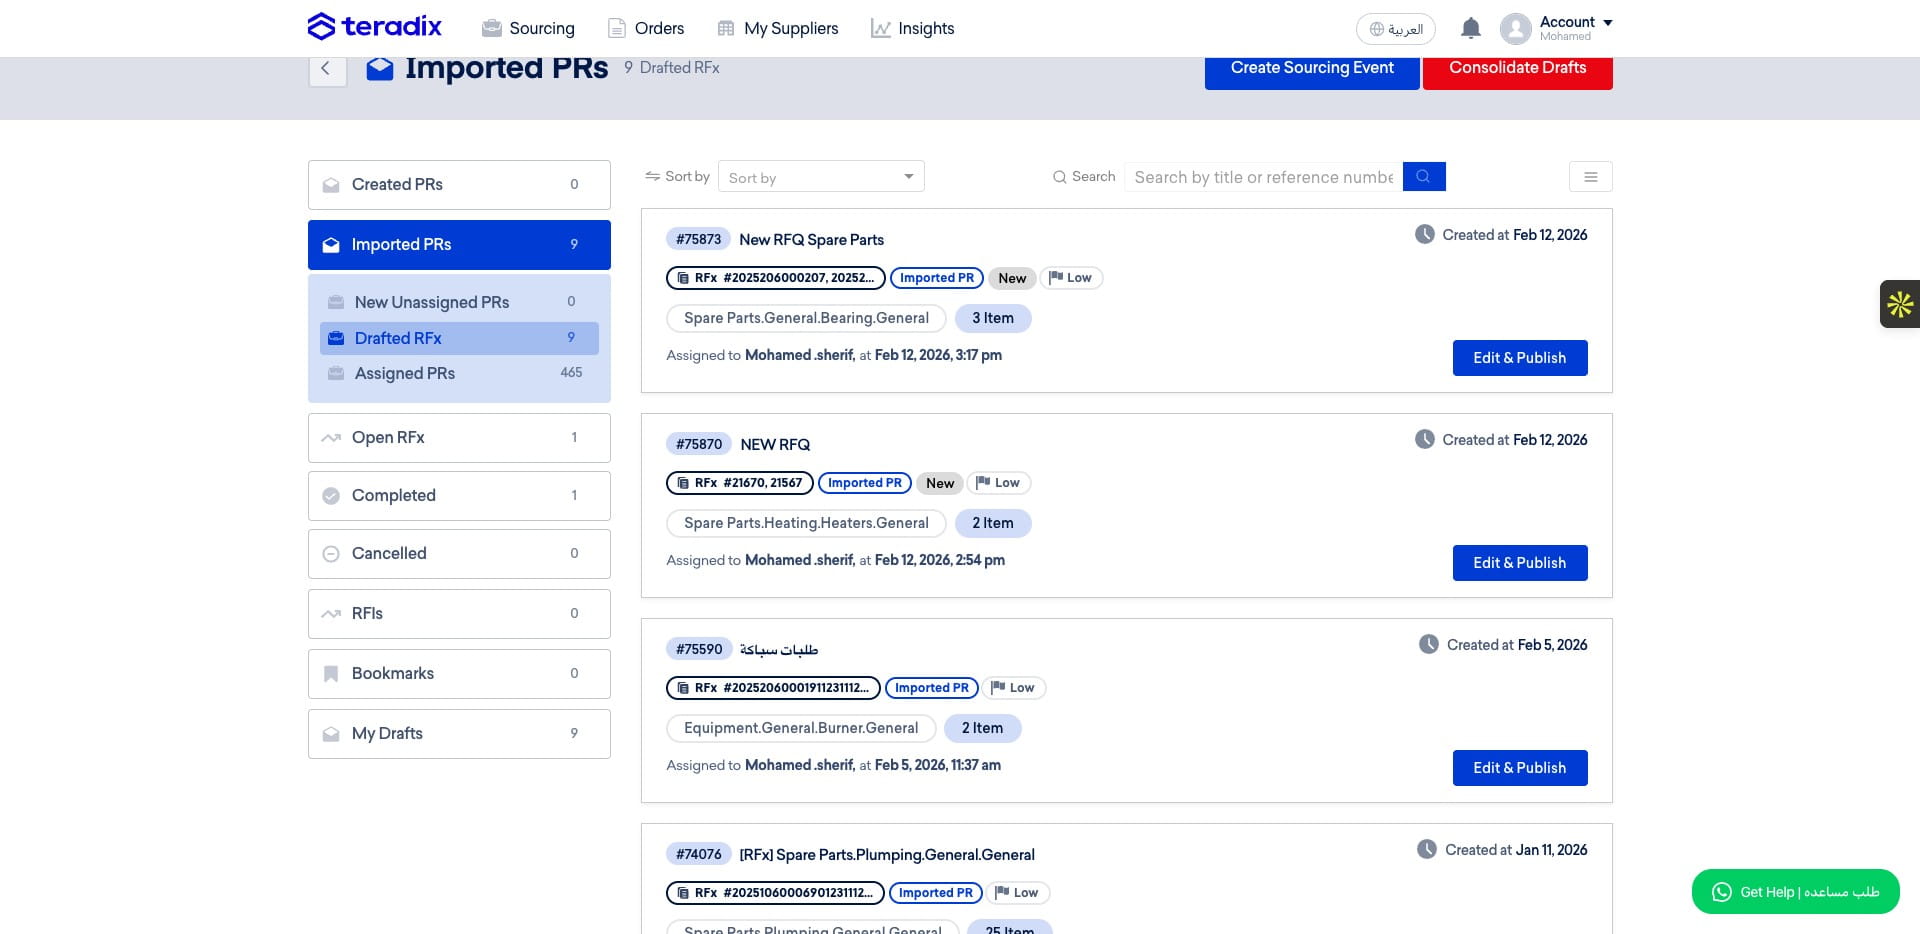This screenshot has height=934, width=1920.
Task: Click the Imported PRs envelope header icon
Action: point(379,69)
